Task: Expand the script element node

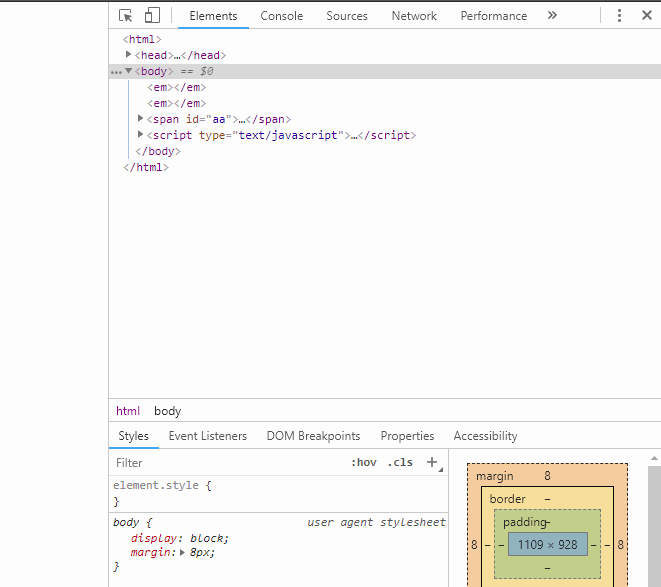Action: point(140,135)
